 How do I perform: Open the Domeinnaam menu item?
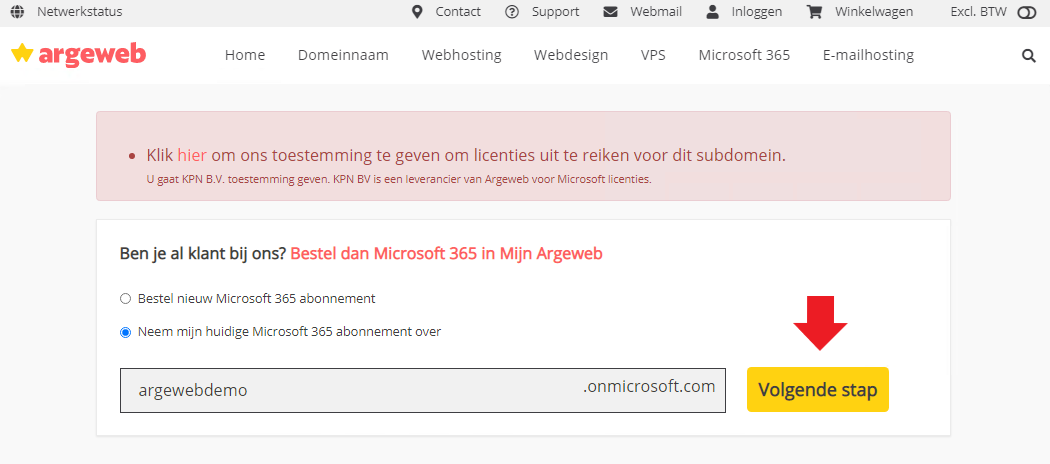(343, 55)
